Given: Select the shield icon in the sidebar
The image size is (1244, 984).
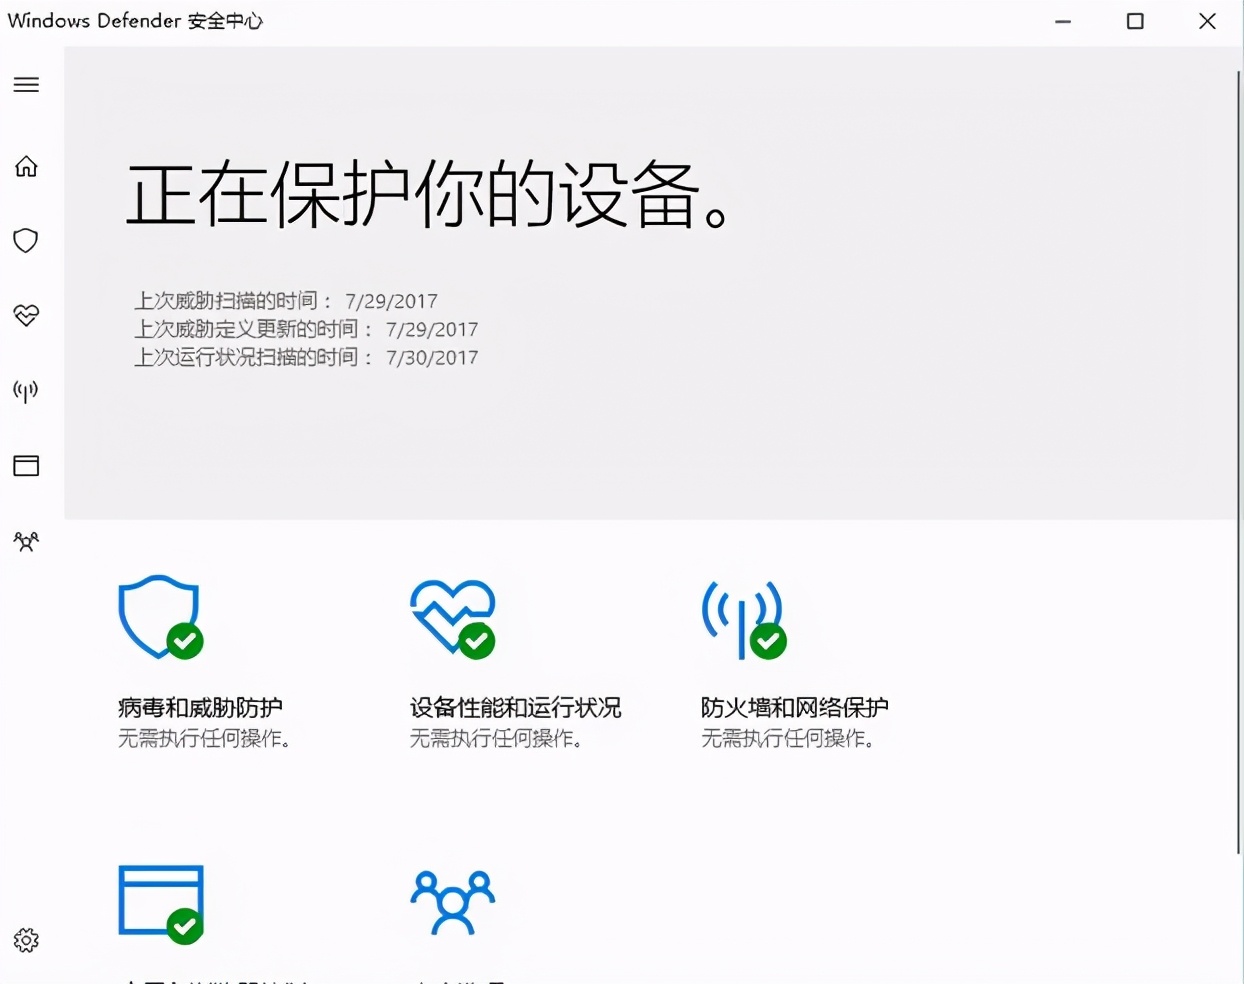Looking at the screenshot, I should click(26, 240).
